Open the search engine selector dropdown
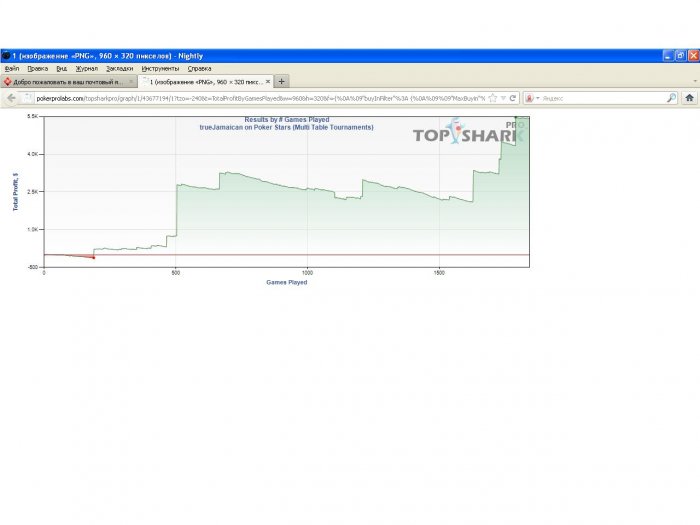Viewport: 700px width, 525px height. click(x=532, y=98)
